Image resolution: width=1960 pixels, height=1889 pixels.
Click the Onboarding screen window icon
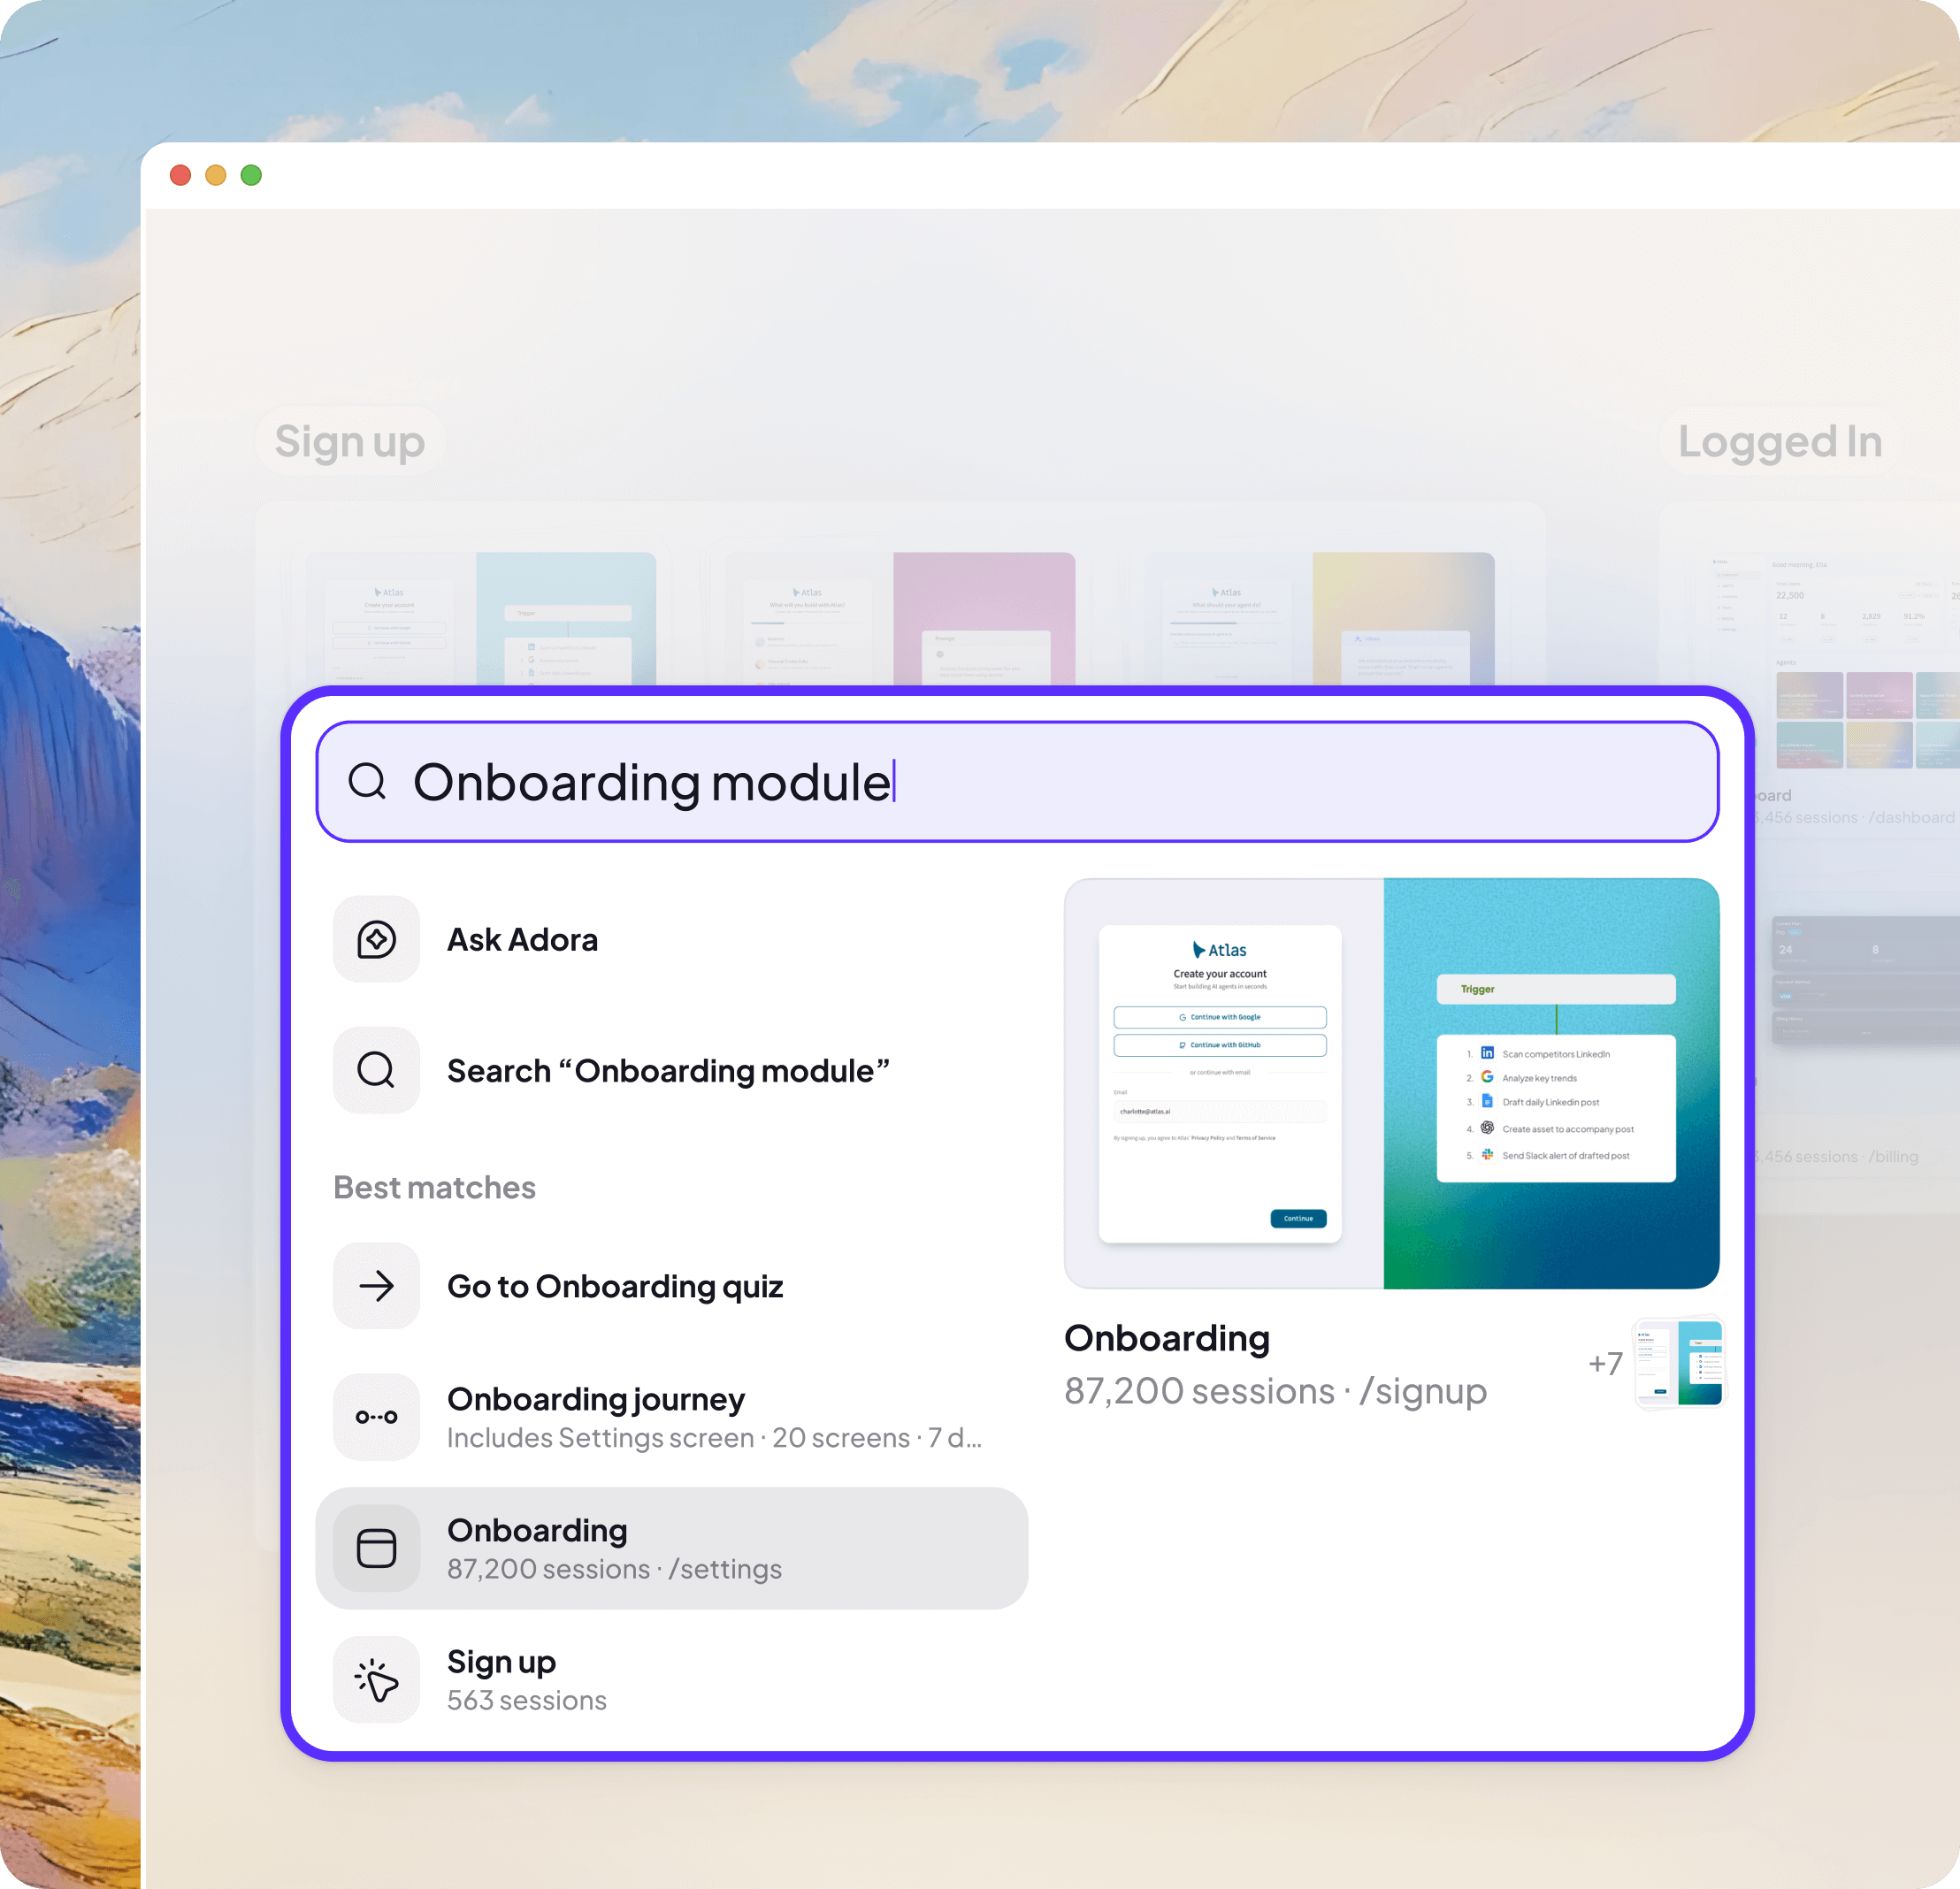[x=376, y=1548]
